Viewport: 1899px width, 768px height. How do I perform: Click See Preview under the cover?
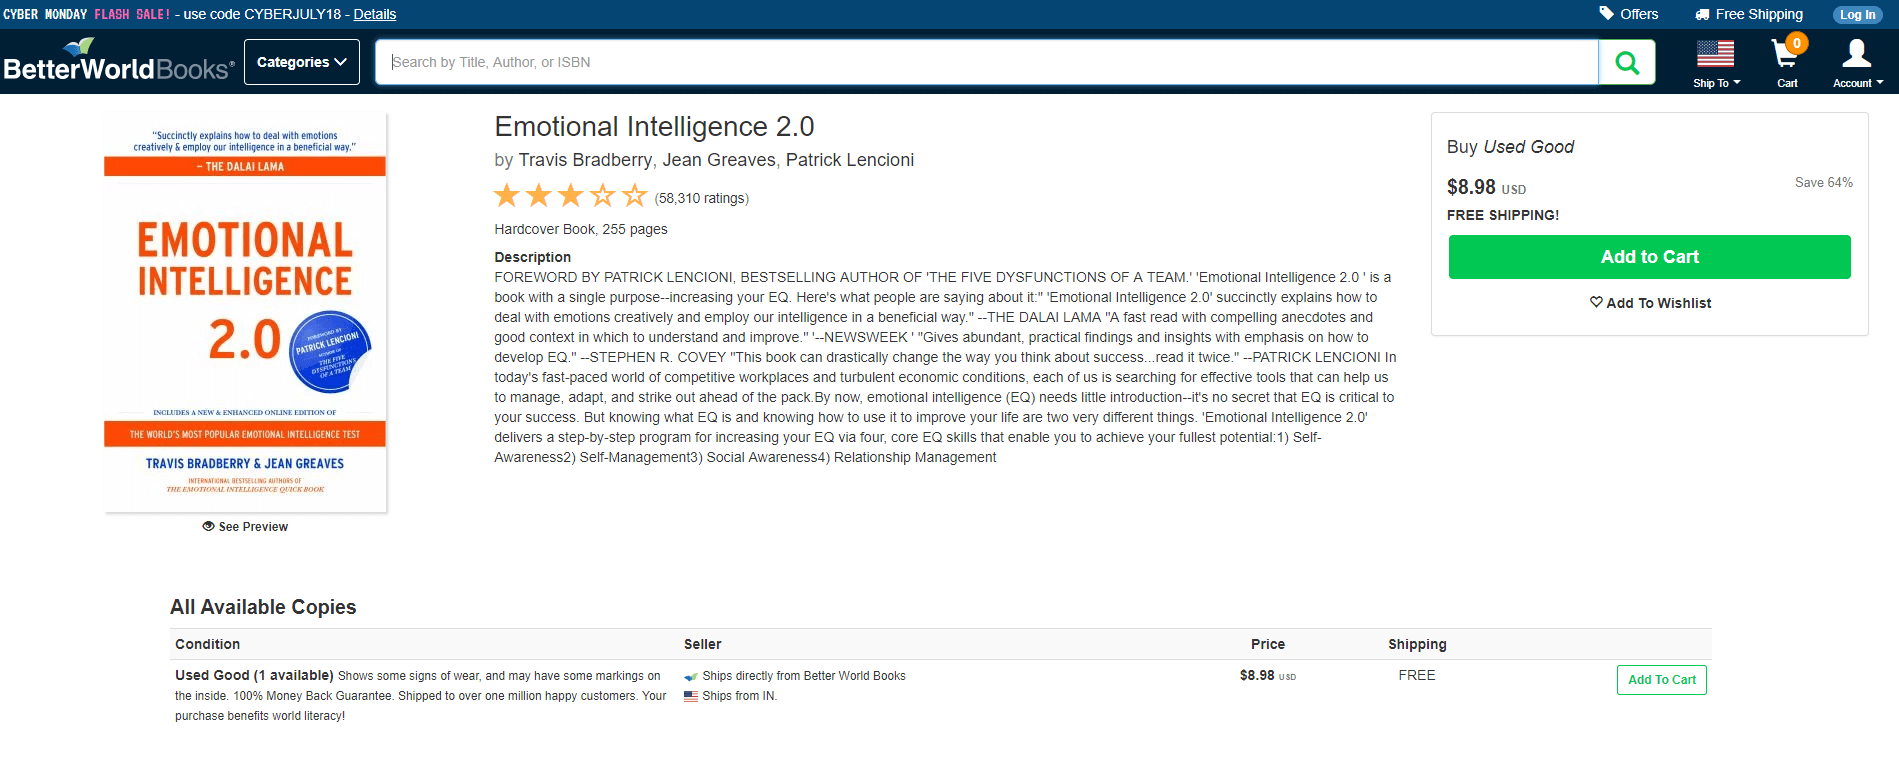[245, 527]
